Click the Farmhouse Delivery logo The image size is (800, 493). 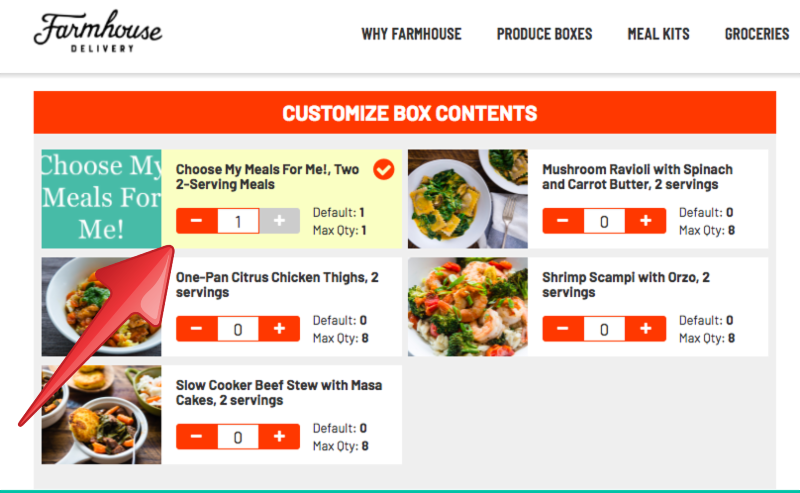(97, 31)
